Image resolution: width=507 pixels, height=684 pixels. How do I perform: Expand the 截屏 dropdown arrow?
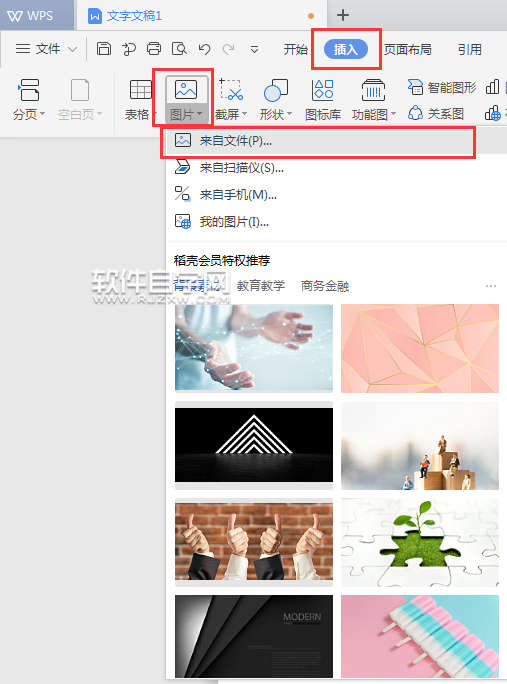[245, 114]
